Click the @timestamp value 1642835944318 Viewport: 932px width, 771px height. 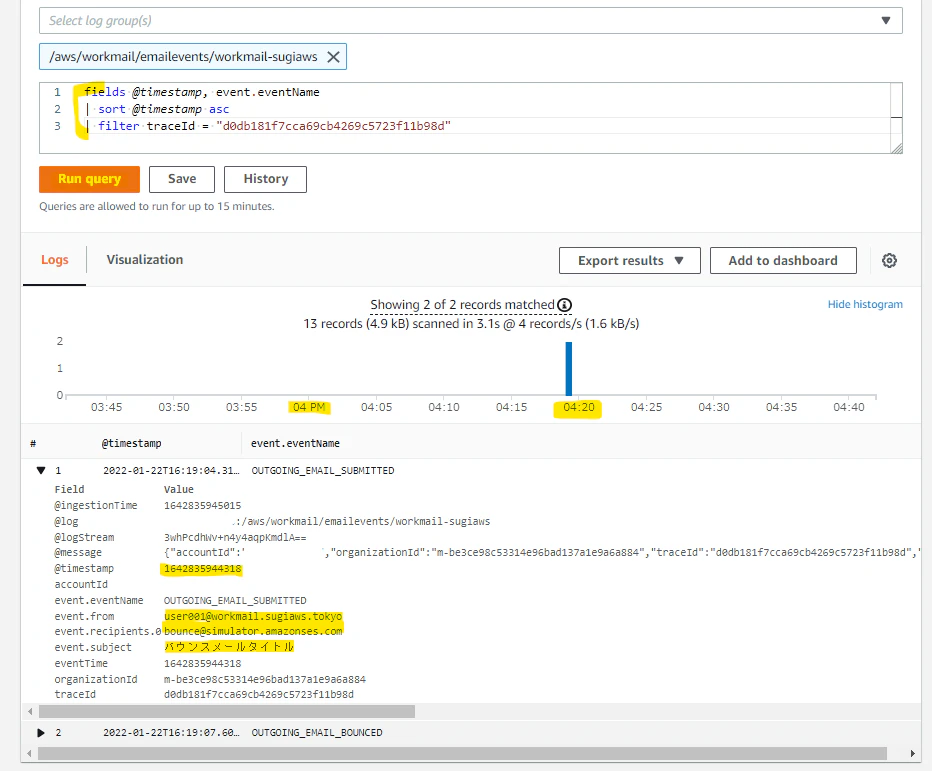pyautogui.click(x=203, y=569)
